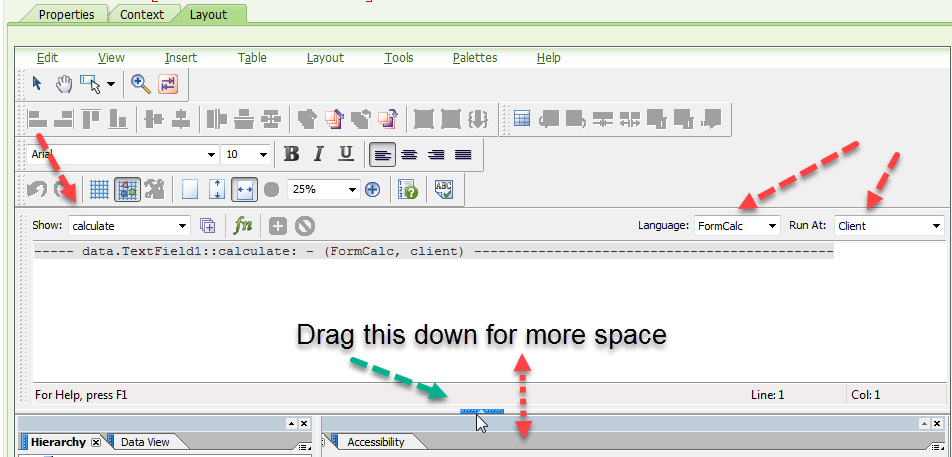Click the Merge Cells icon
952x457 pixels.
602,119
